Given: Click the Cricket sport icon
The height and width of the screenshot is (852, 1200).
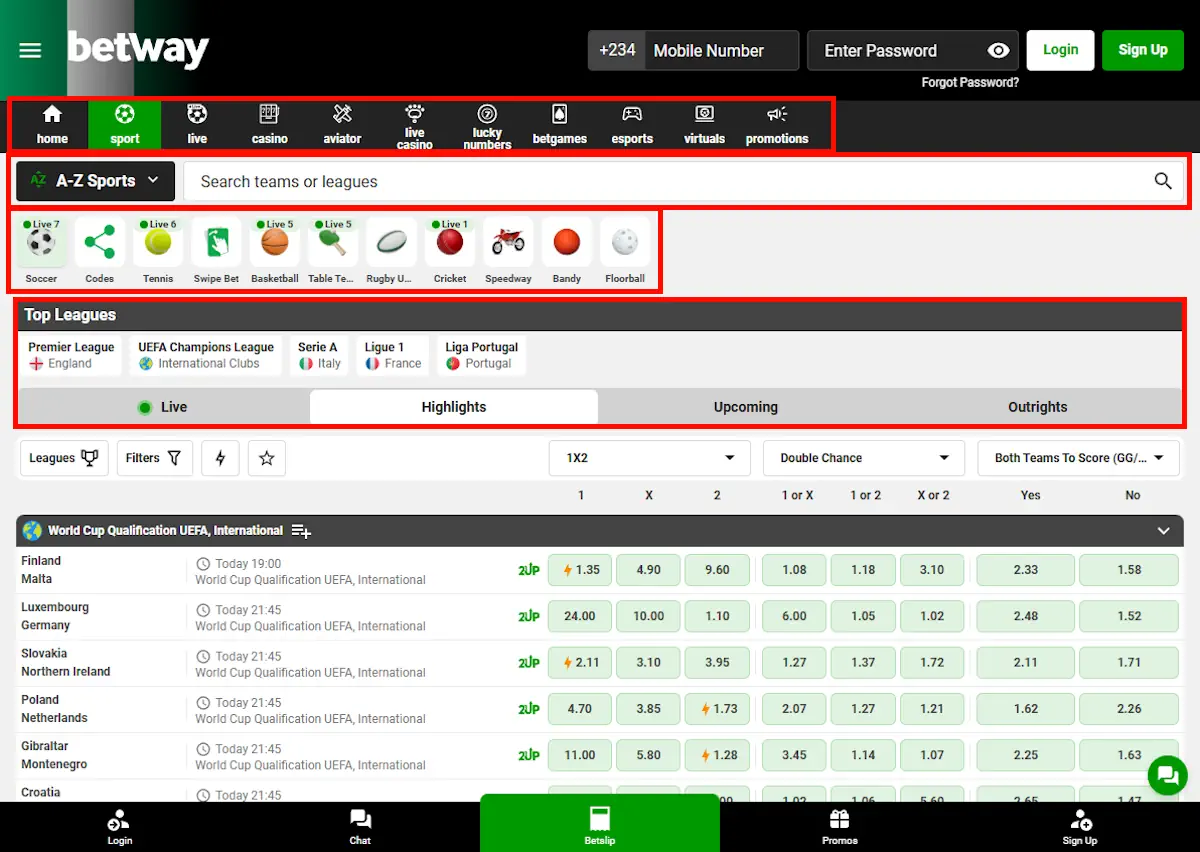Looking at the screenshot, I should tap(449, 243).
